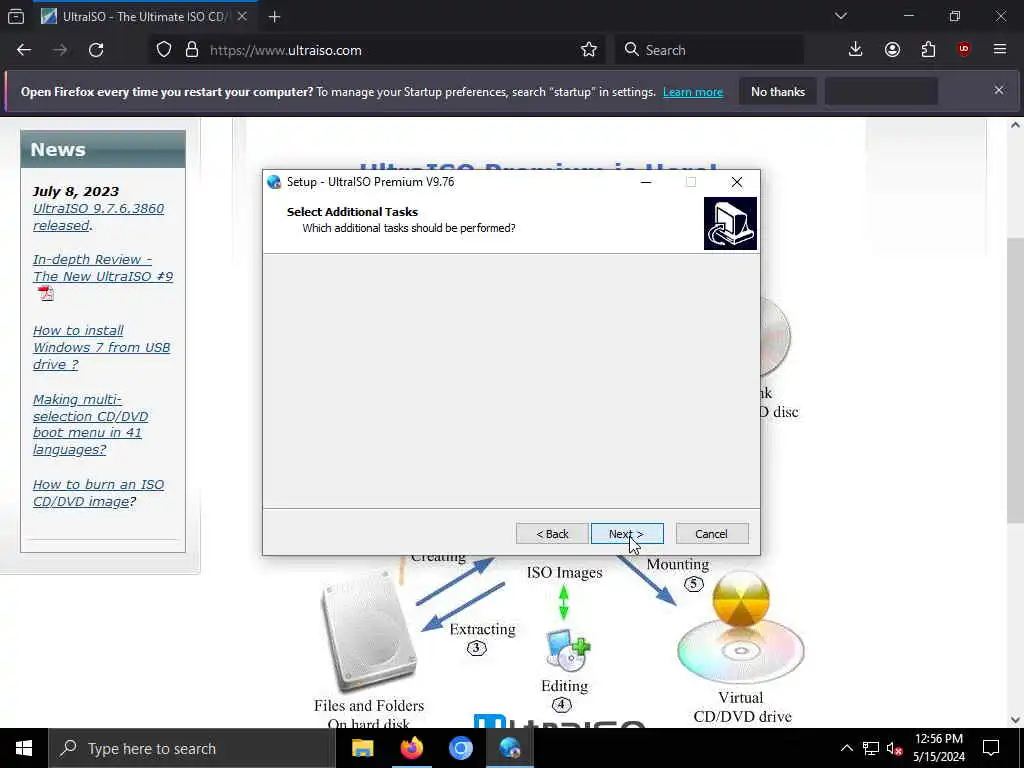Click the hard disk Files and Folders image
The image size is (1024, 768).
[370, 631]
